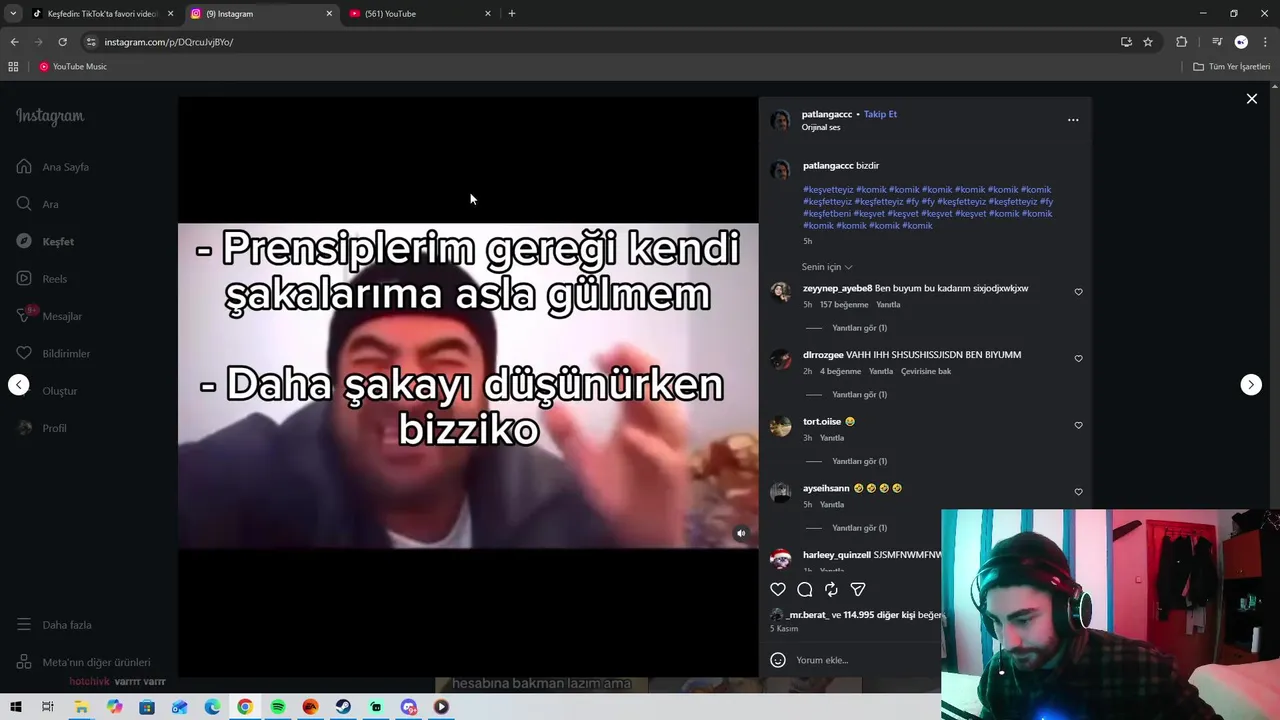Close the Instagram browser tab
The width and height of the screenshot is (1280, 720).
click(x=329, y=14)
